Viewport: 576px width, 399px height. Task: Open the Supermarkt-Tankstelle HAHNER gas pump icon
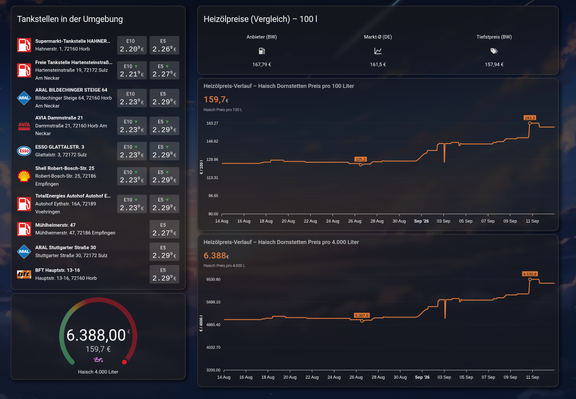point(24,45)
